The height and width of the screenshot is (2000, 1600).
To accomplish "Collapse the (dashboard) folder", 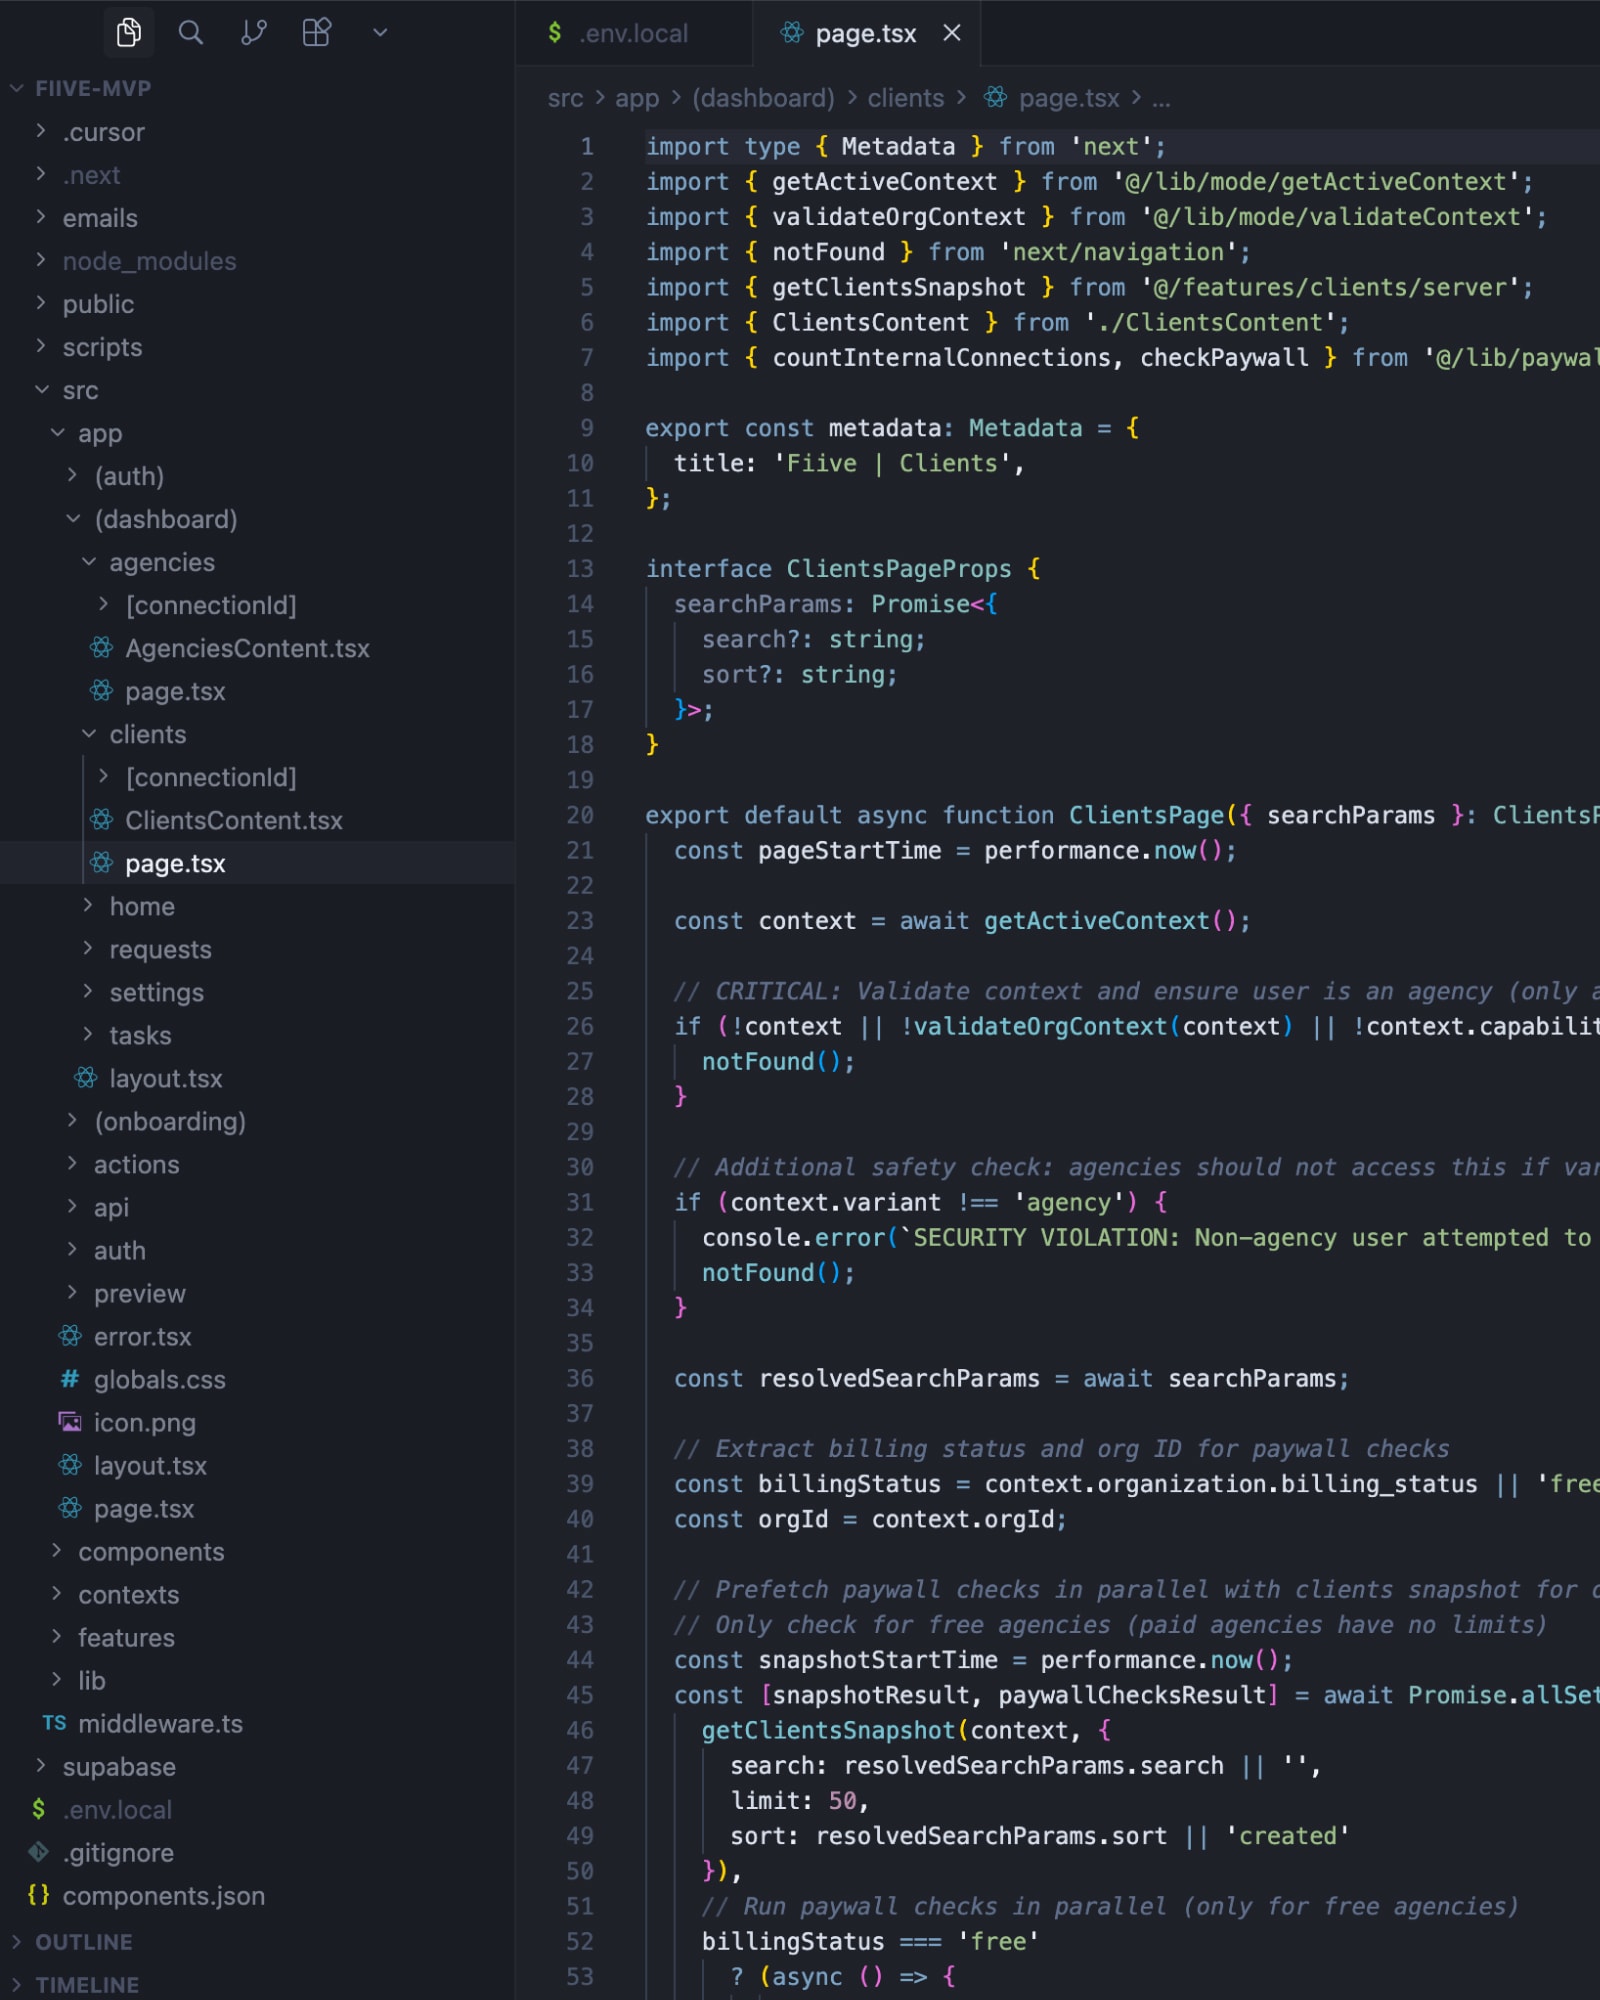I will [258, 519].
